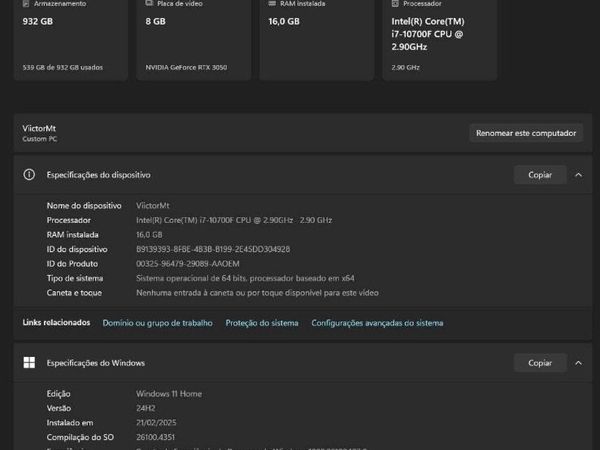Click the Edição value Windows 11 Home

pyautogui.click(x=169, y=393)
